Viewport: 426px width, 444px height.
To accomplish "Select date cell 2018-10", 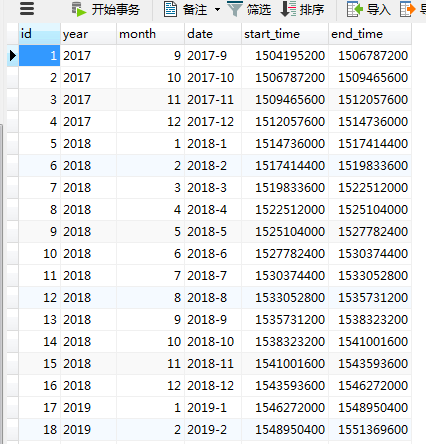I will (x=213, y=342).
